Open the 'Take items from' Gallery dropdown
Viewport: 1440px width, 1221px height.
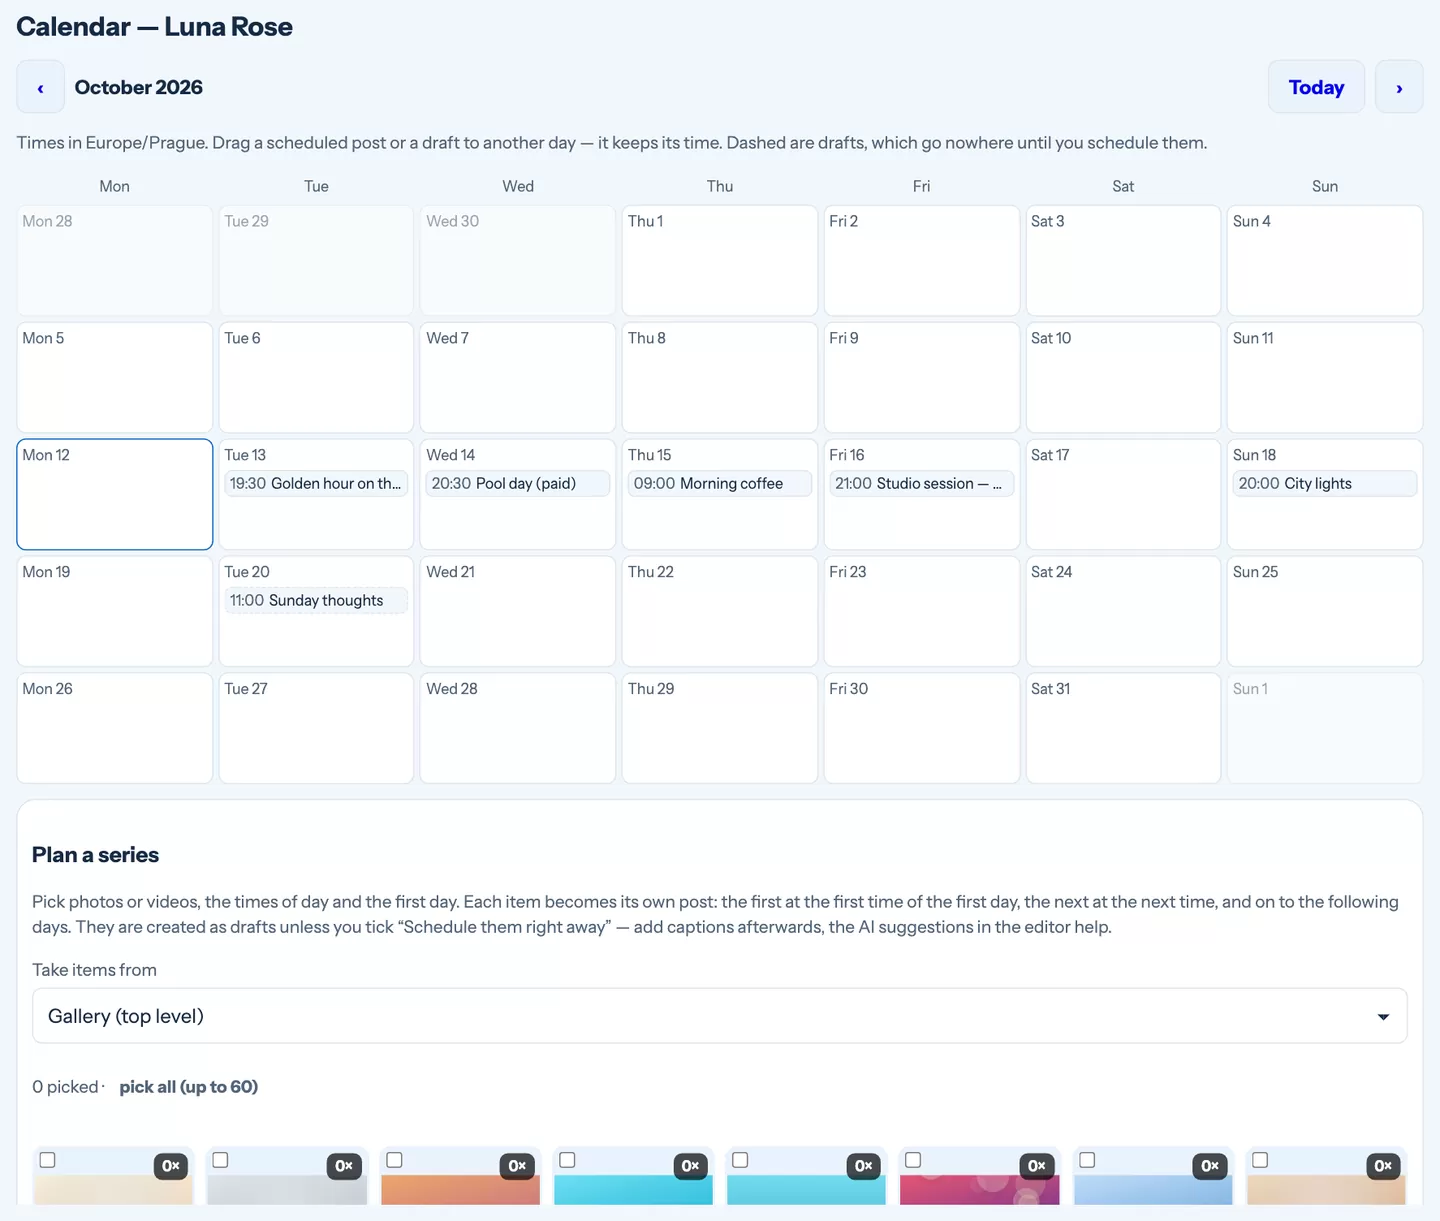pos(719,1016)
